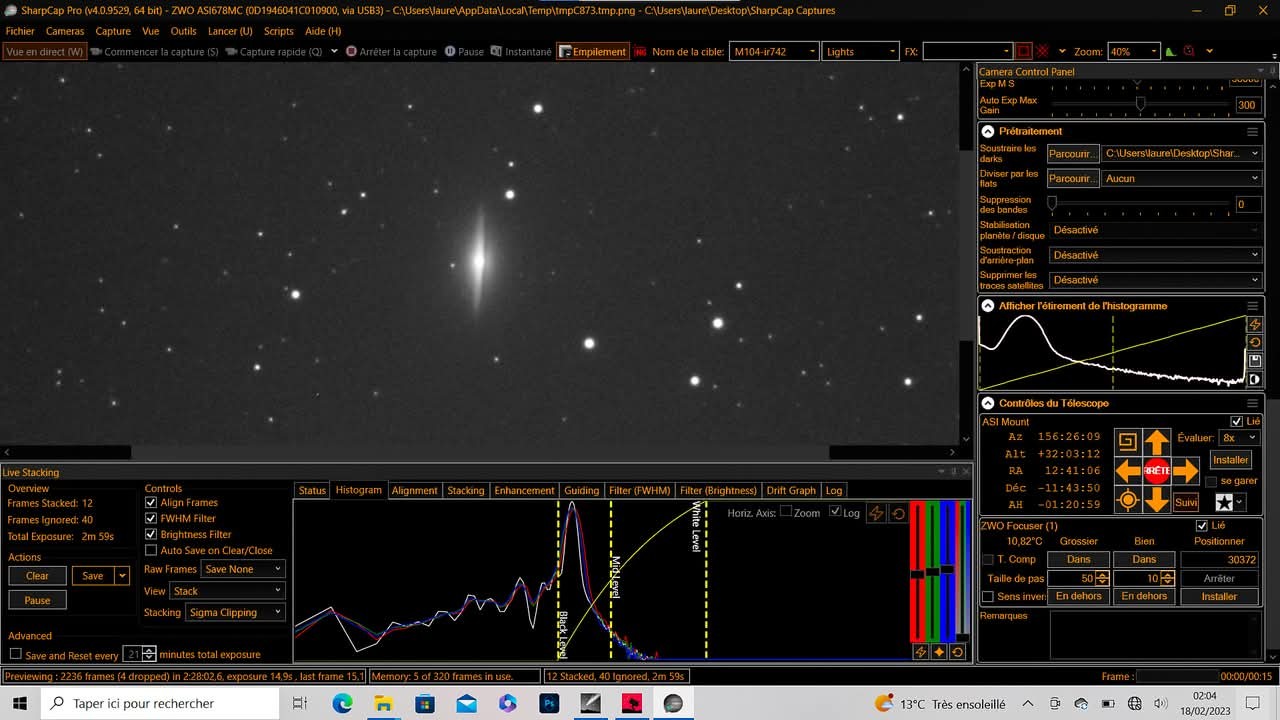
Task: Switch to the Filter (FWHM) tab
Action: (x=639, y=490)
